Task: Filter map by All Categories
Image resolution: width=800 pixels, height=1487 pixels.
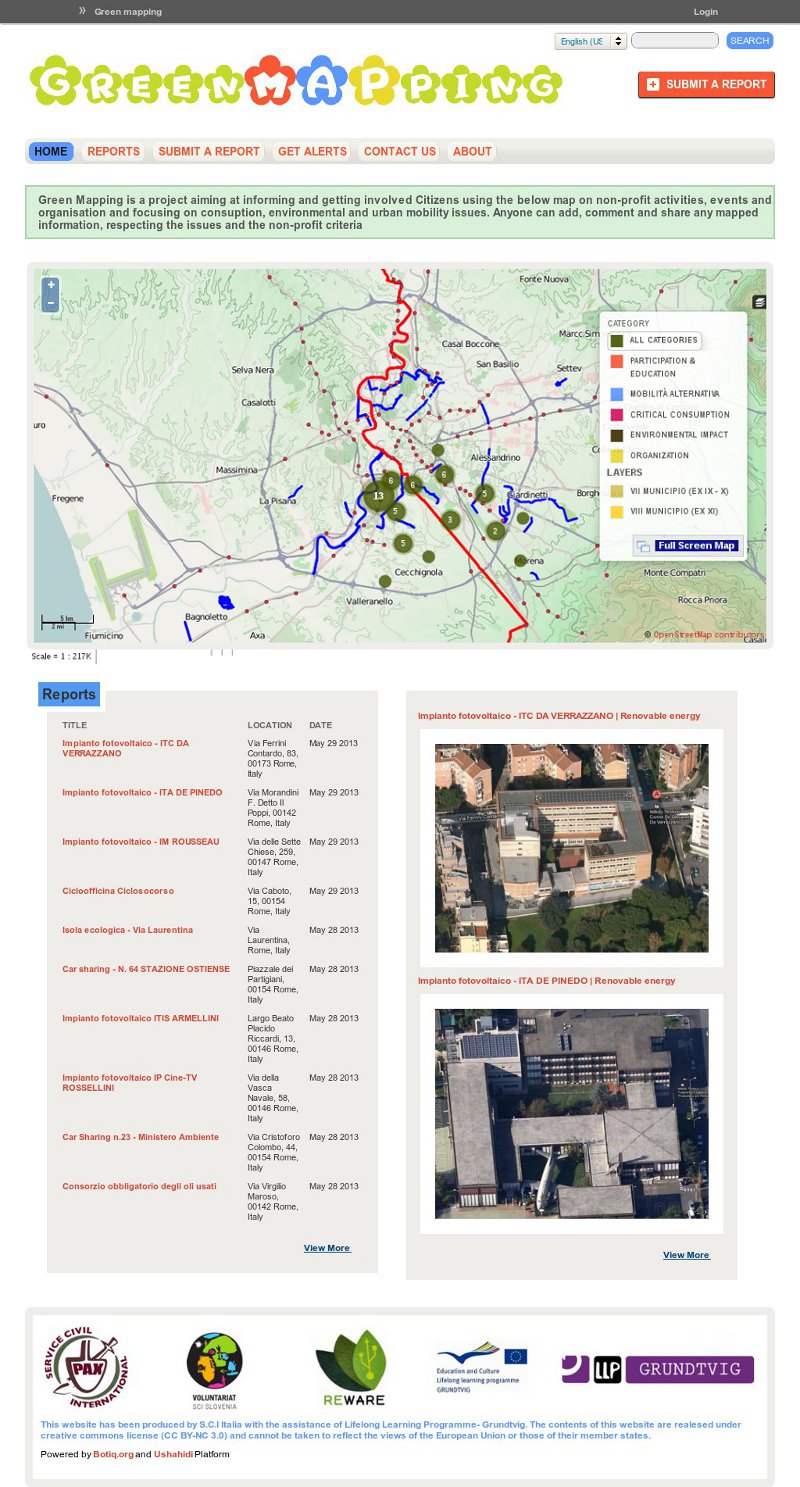Action: point(655,341)
